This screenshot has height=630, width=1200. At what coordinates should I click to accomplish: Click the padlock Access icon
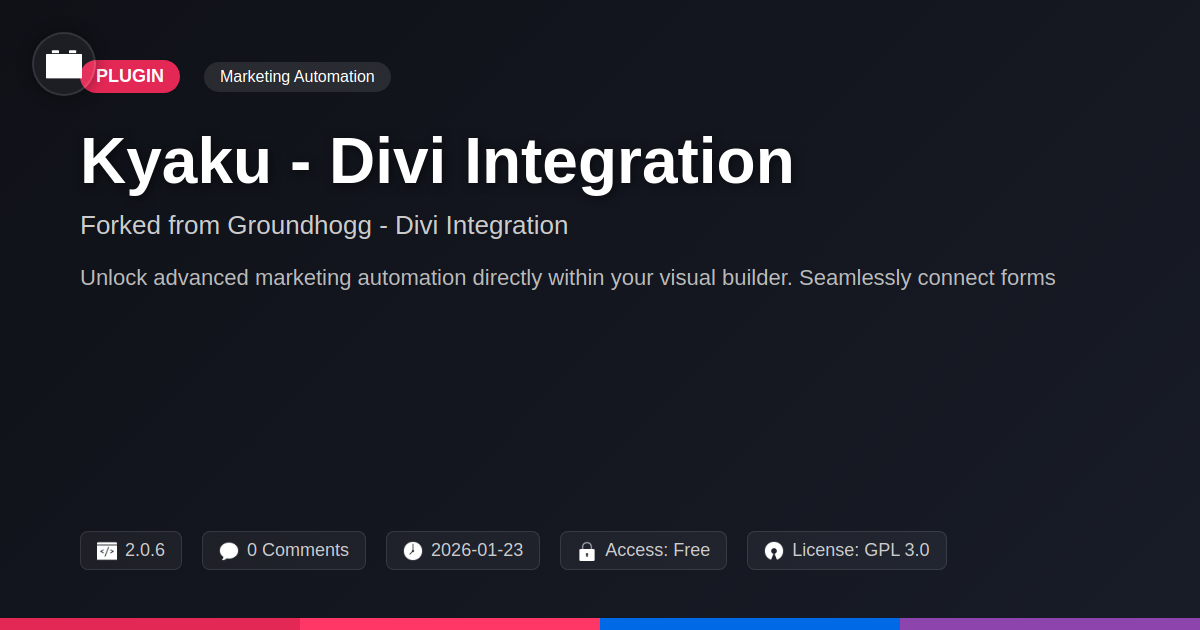[x=587, y=551]
